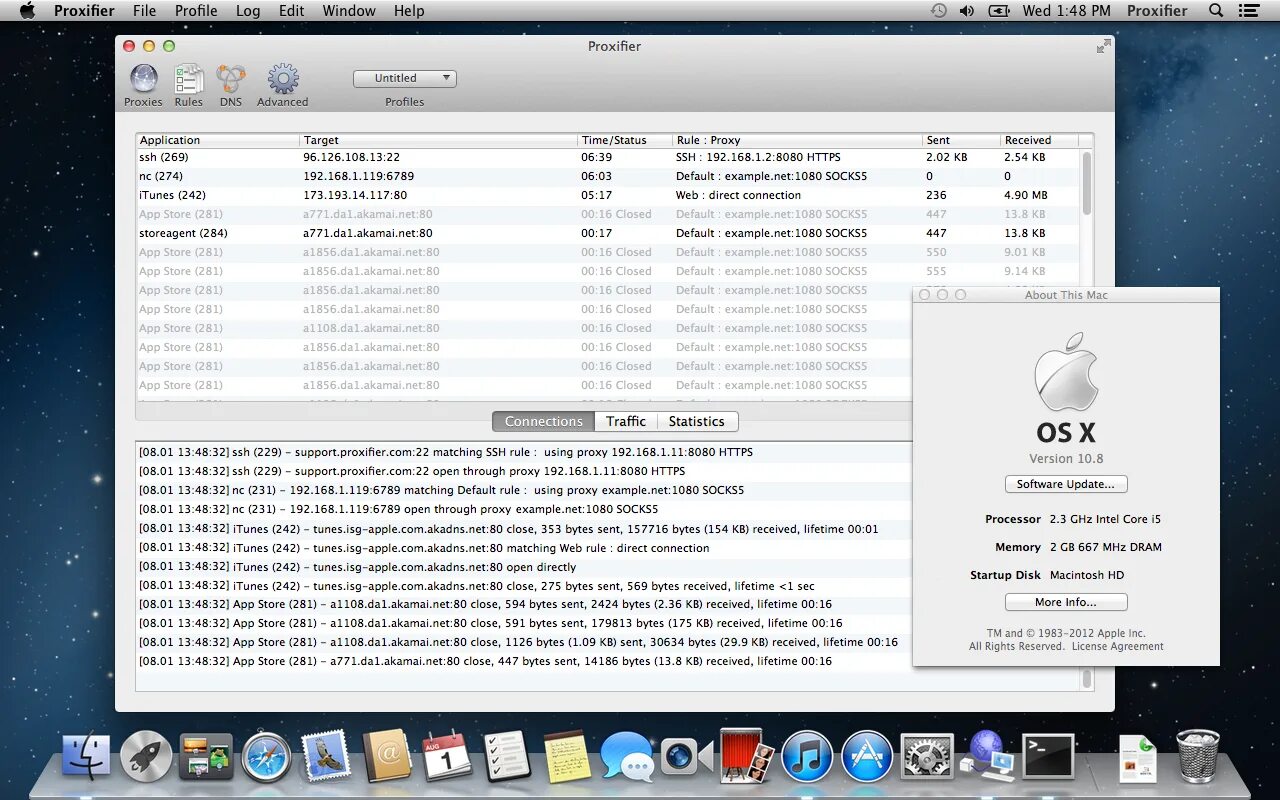This screenshot has height=800, width=1280.
Task: Sort by Time/Status column header
Action: tap(625, 140)
